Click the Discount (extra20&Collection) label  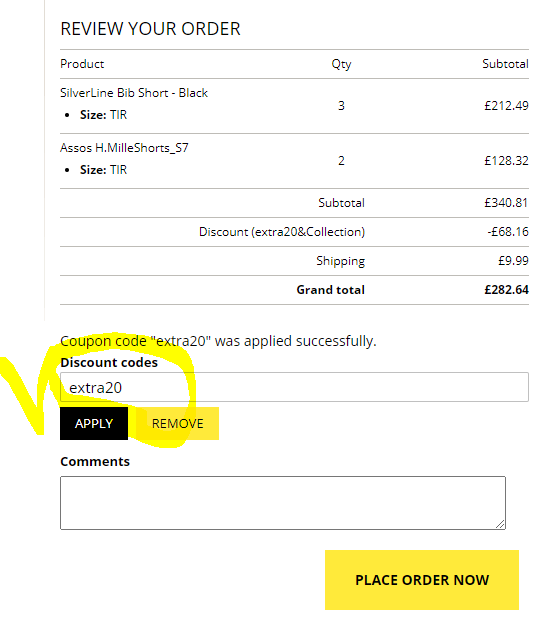pos(282,232)
